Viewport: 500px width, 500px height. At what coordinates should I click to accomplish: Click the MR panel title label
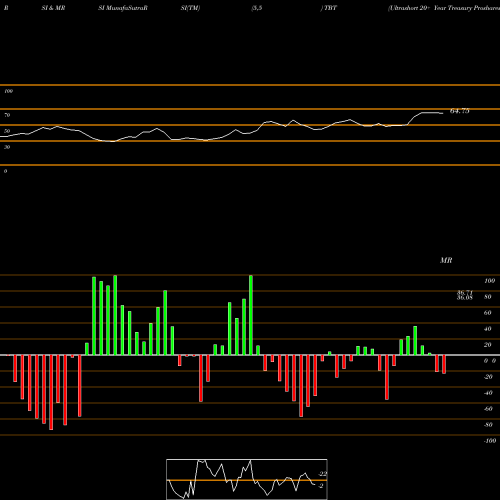(x=446, y=260)
